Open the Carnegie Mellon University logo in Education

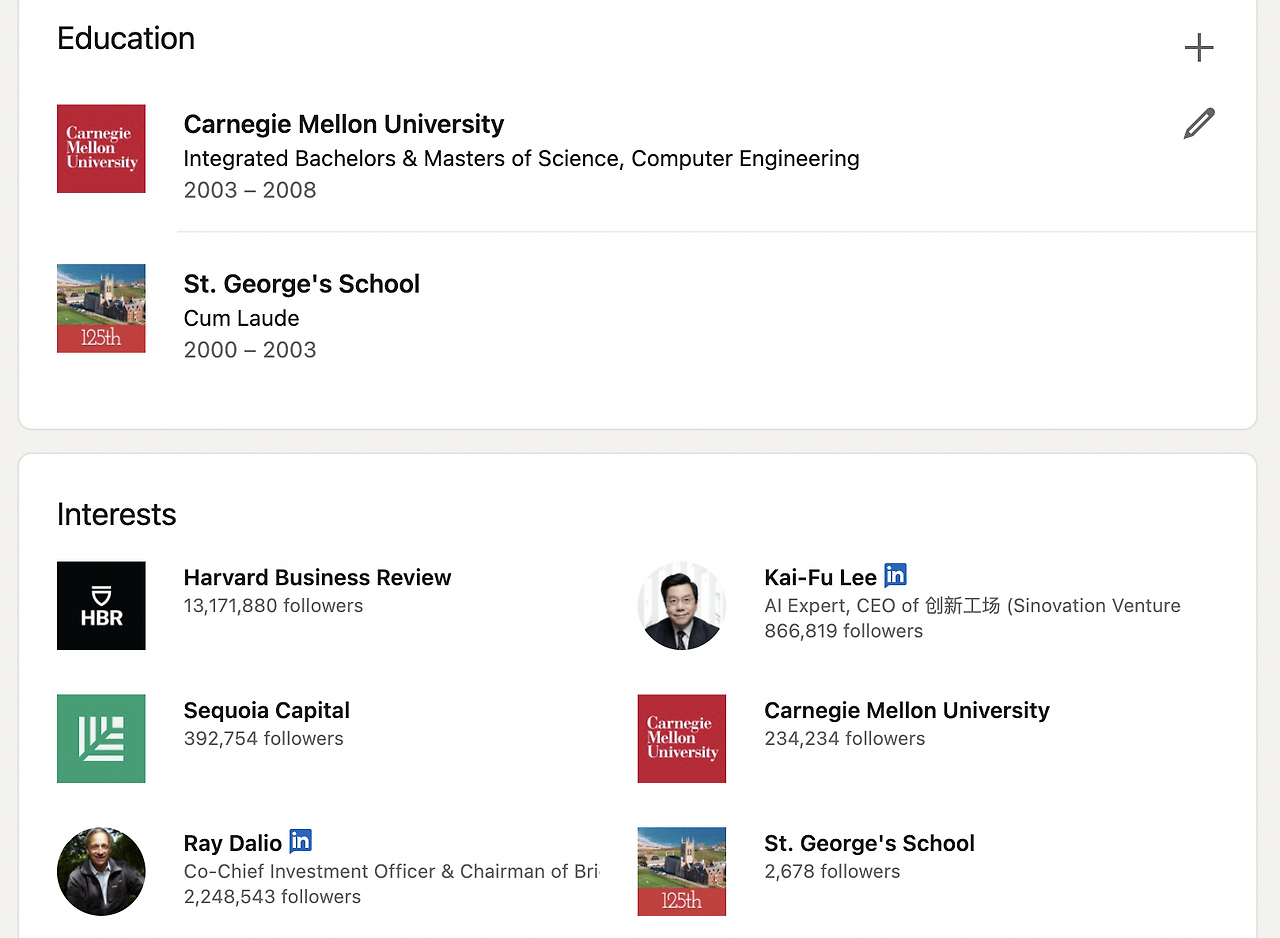[101, 149]
